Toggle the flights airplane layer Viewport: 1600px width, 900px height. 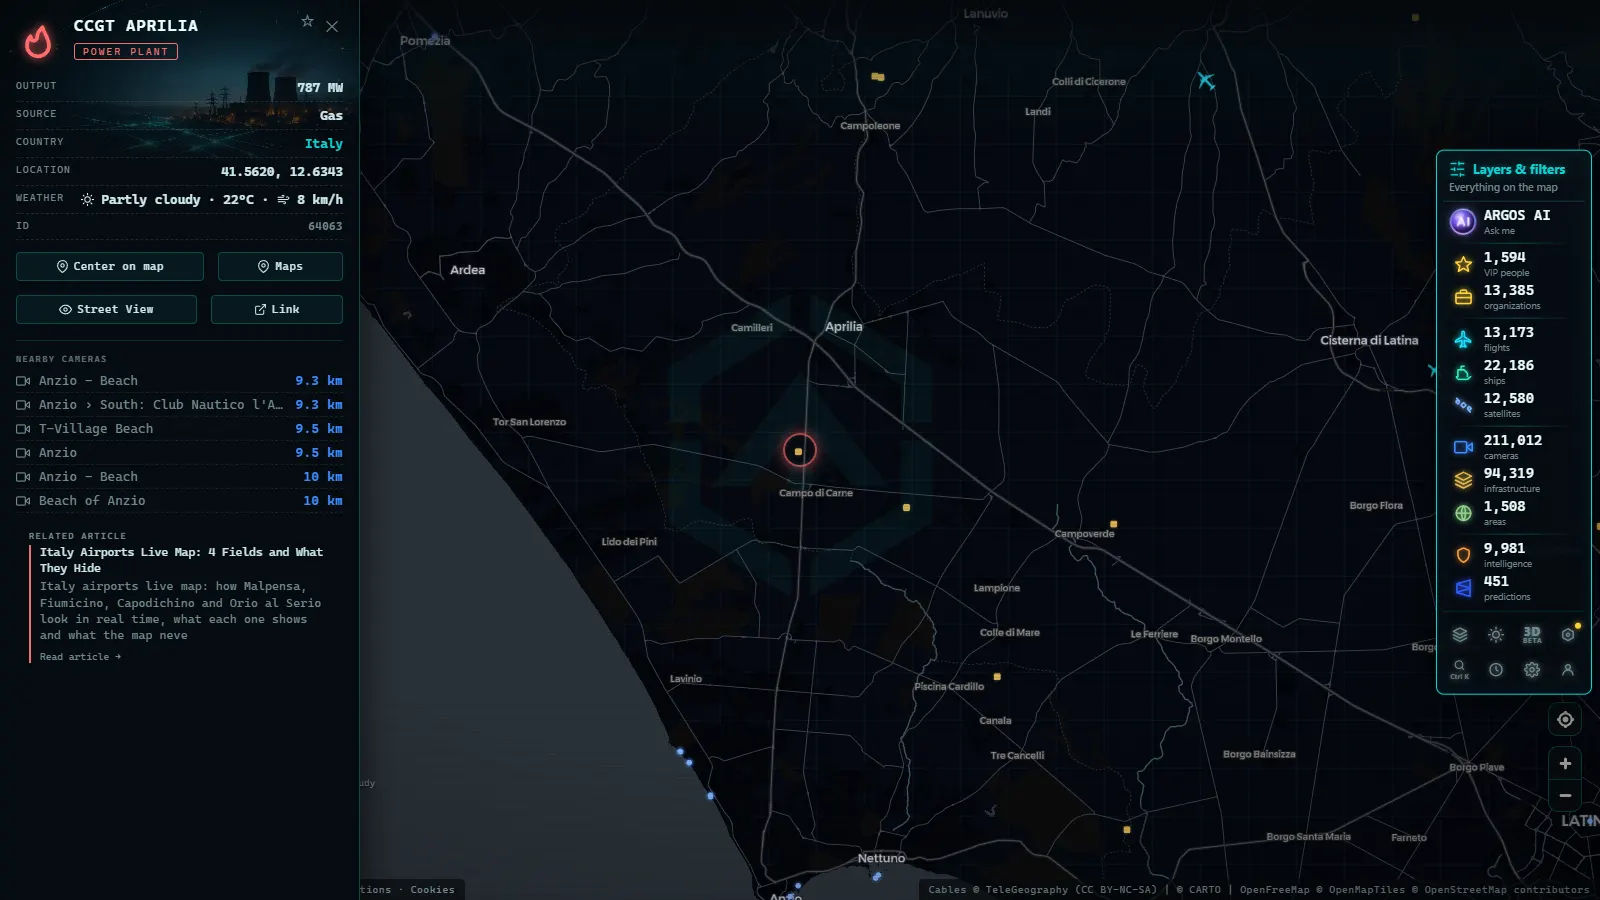[x=1463, y=339]
